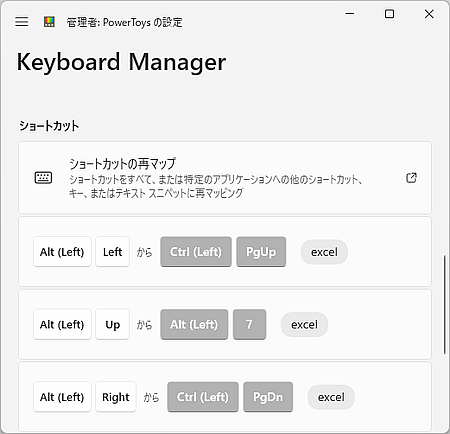Image resolution: width=450 pixels, height=434 pixels.
Task: Select the excel tag in Alt+7 row
Action: click(x=304, y=325)
